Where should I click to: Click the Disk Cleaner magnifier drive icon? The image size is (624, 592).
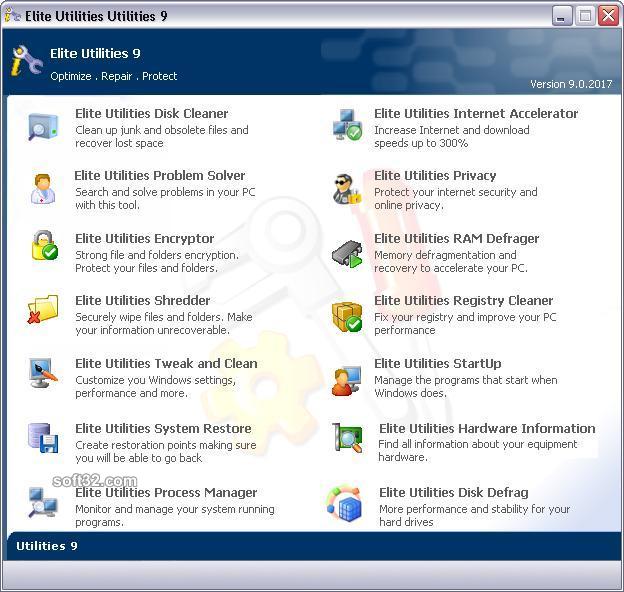coord(43,127)
